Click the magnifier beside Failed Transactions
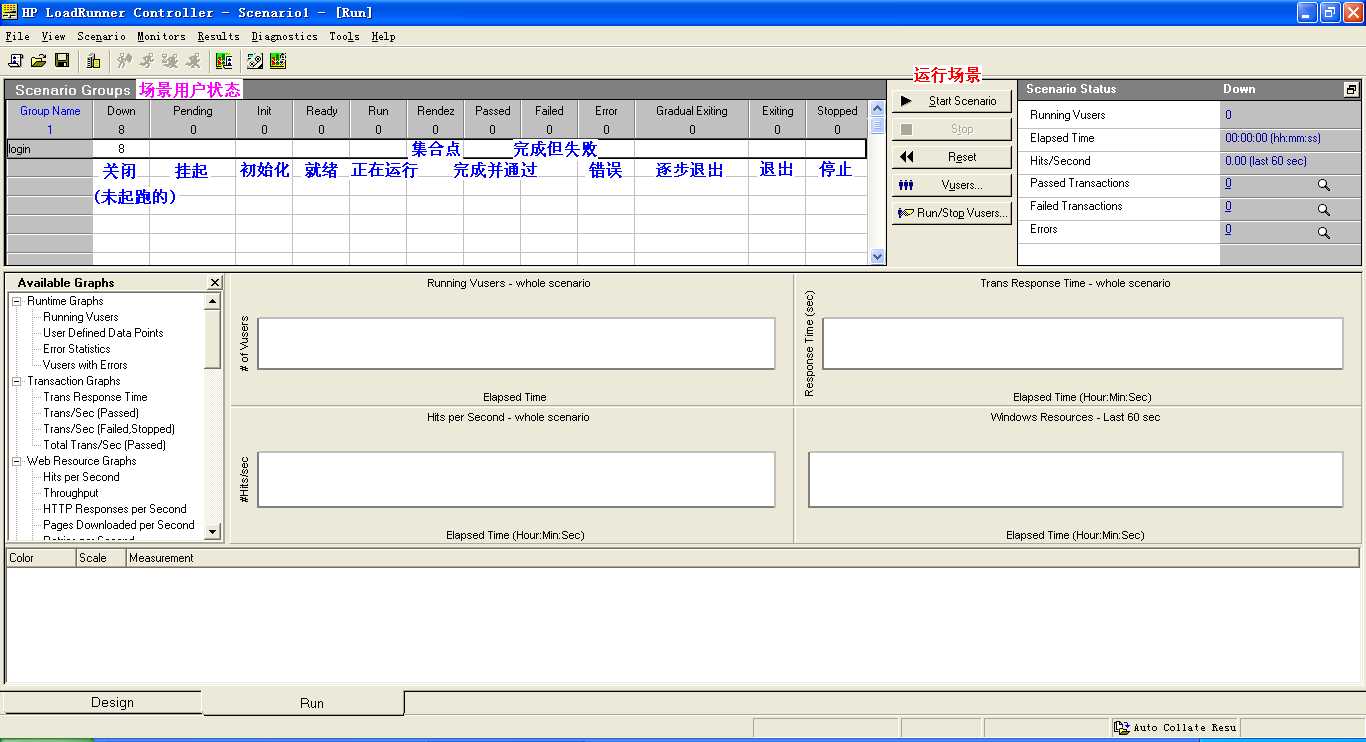 click(x=1323, y=209)
